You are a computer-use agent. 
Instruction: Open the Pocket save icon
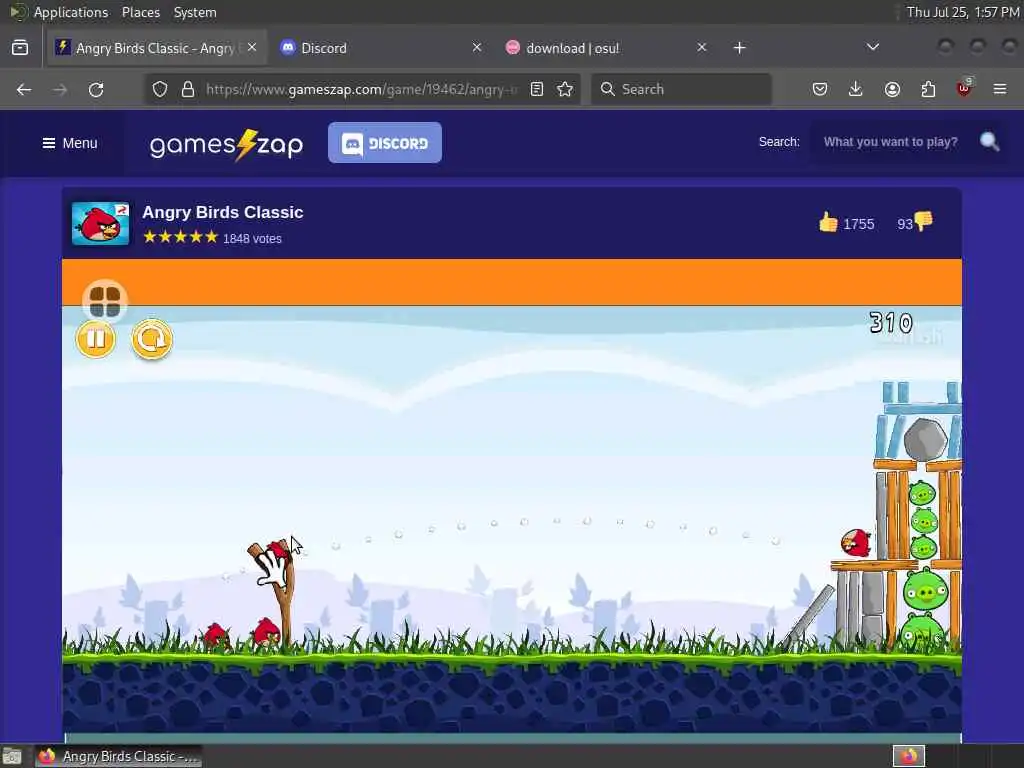[820, 89]
